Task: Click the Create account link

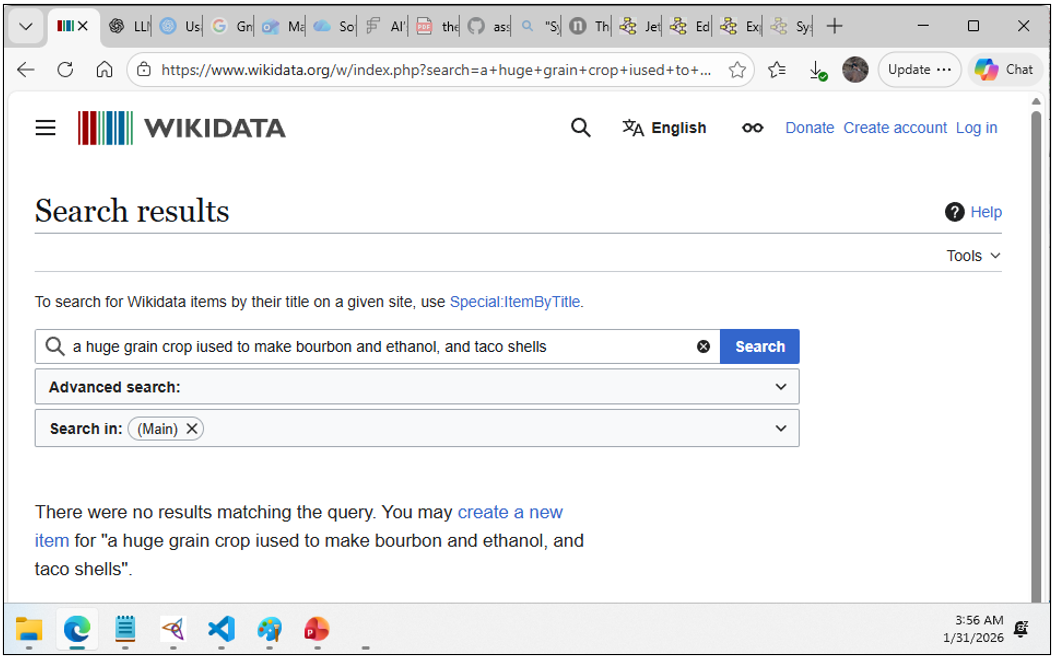Action: [x=894, y=128]
